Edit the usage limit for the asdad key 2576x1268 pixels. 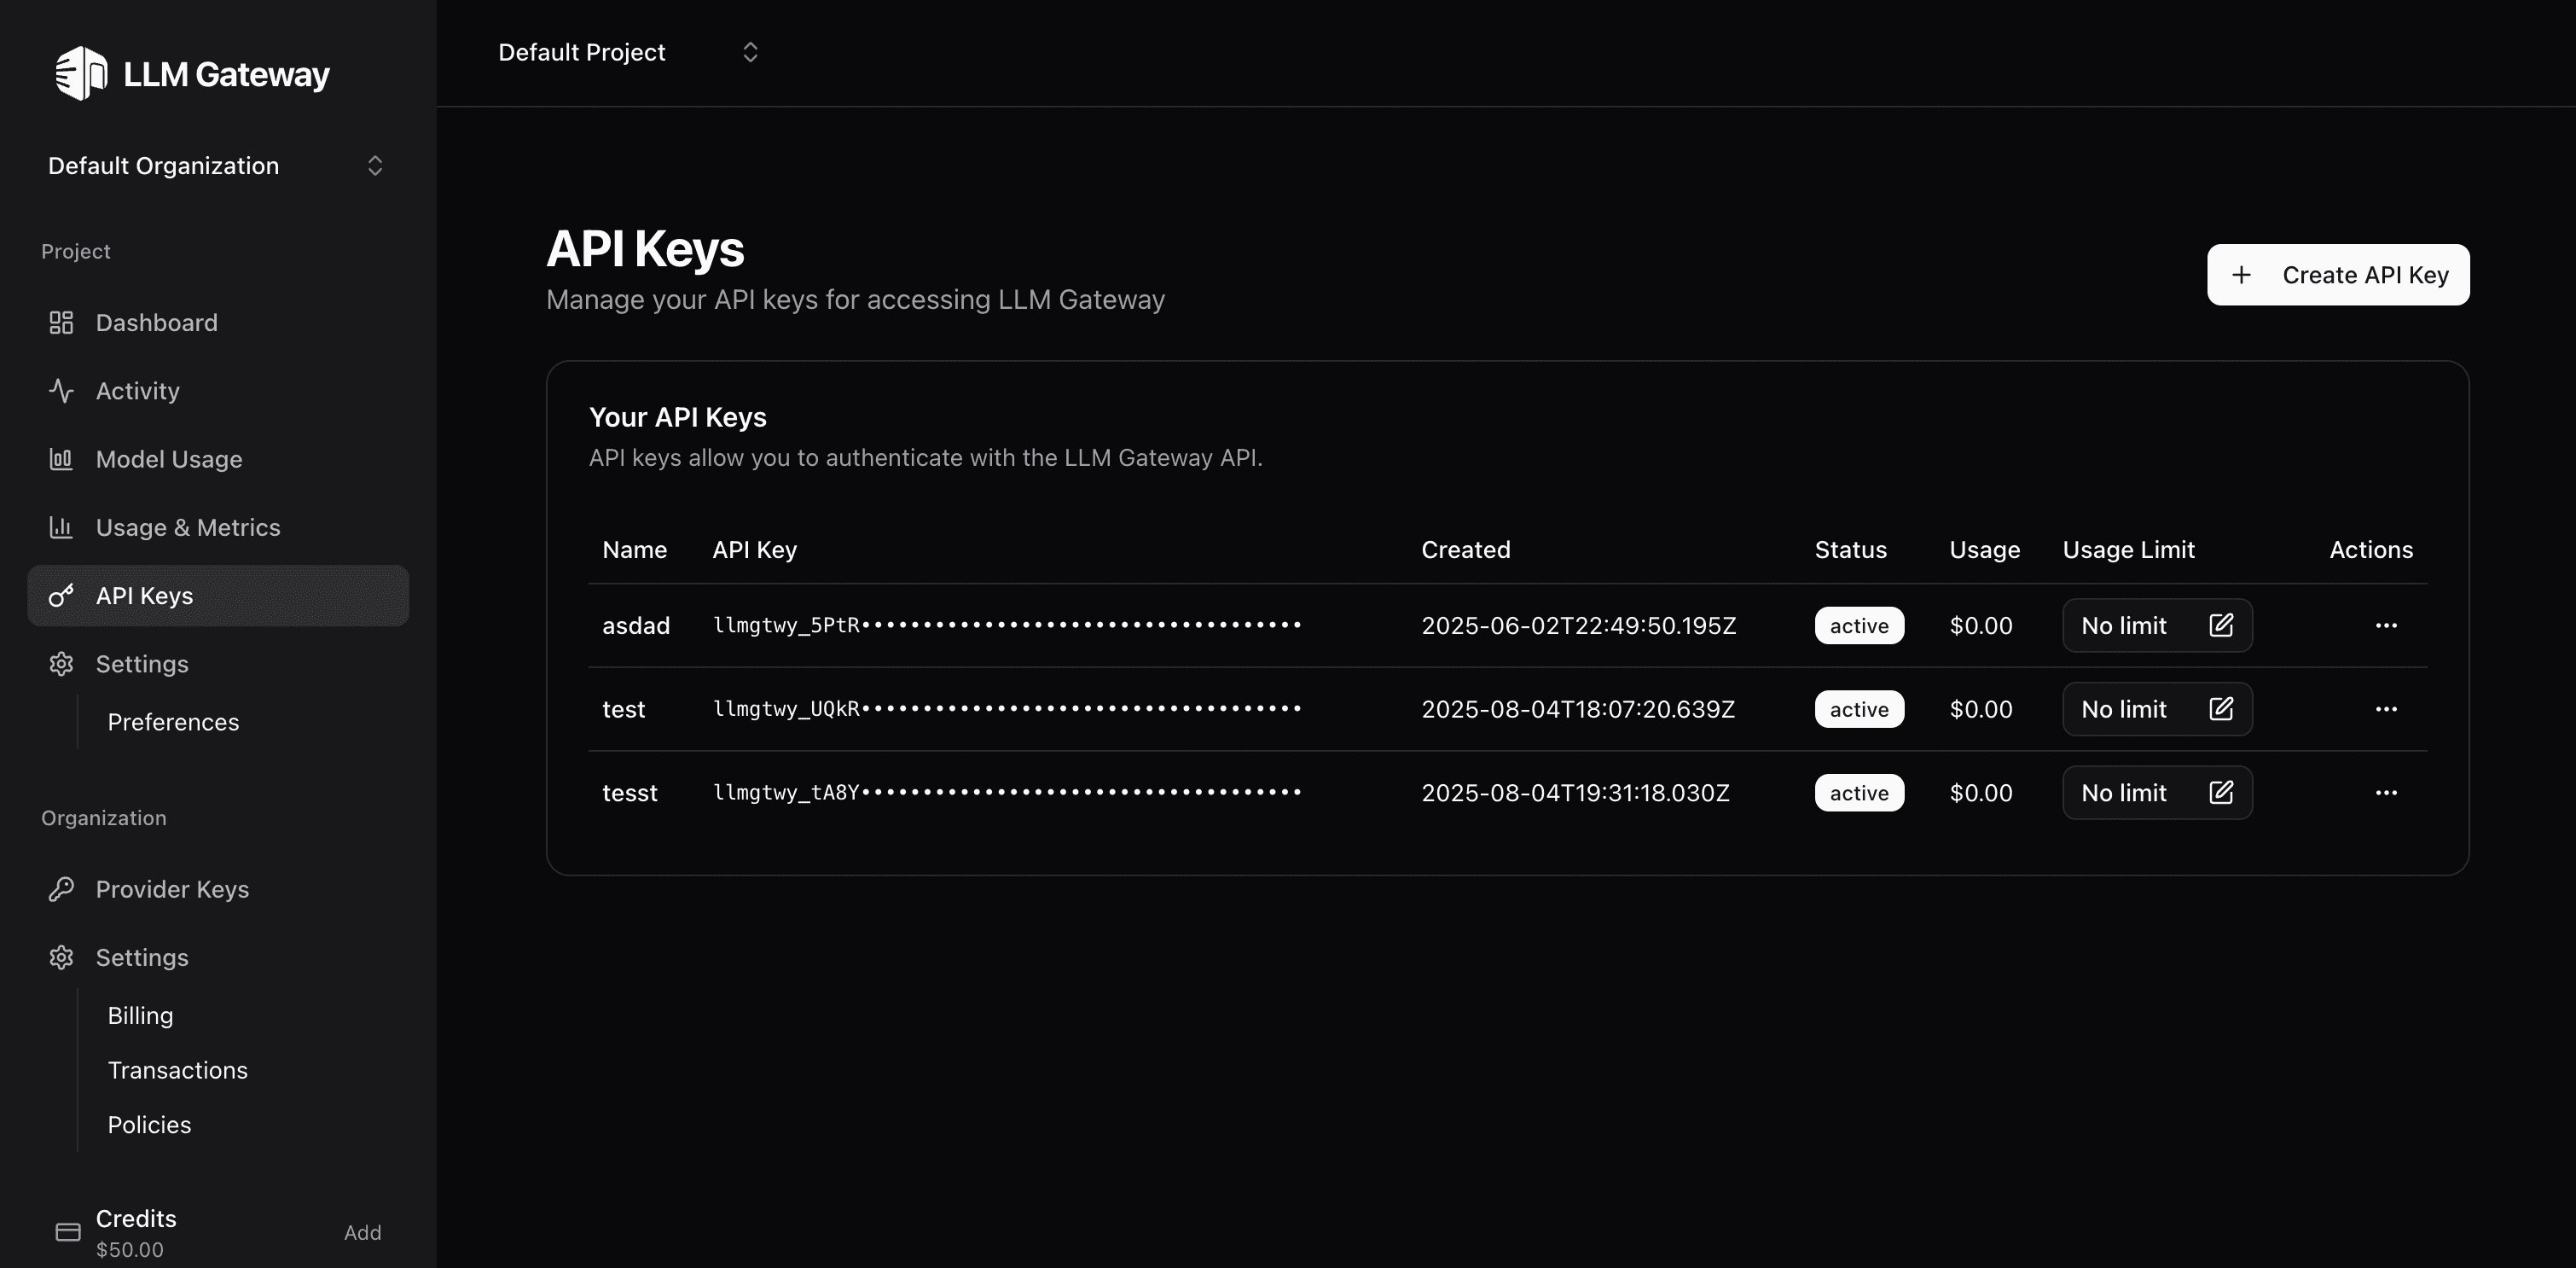pos(2221,625)
